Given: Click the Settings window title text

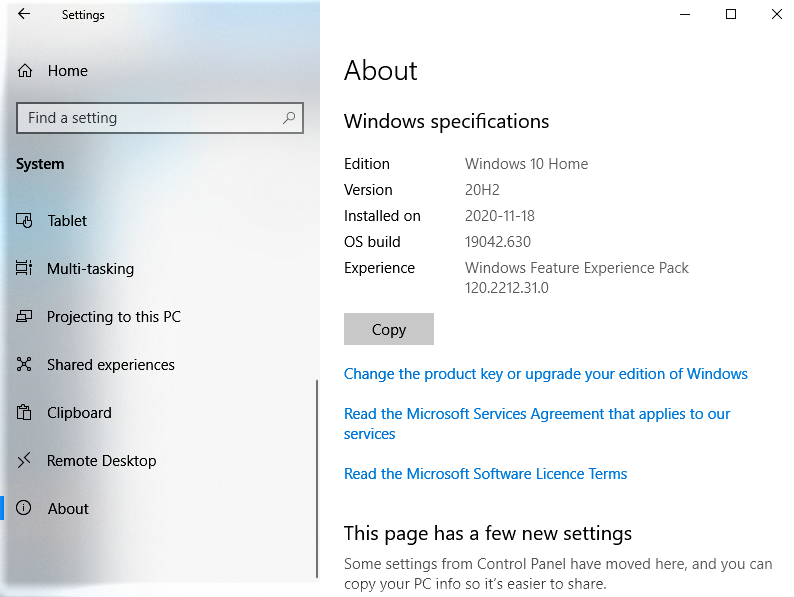Looking at the screenshot, I should coord(83,15).
